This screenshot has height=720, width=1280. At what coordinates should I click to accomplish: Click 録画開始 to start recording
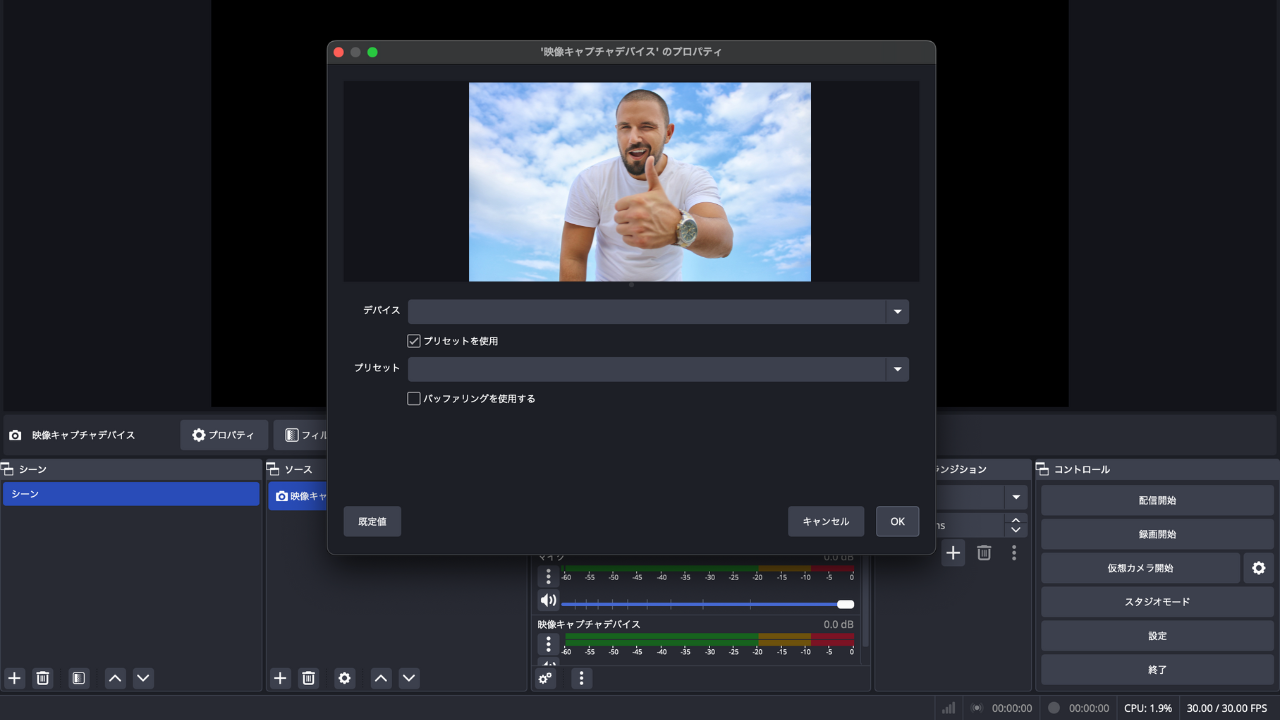1157,534
